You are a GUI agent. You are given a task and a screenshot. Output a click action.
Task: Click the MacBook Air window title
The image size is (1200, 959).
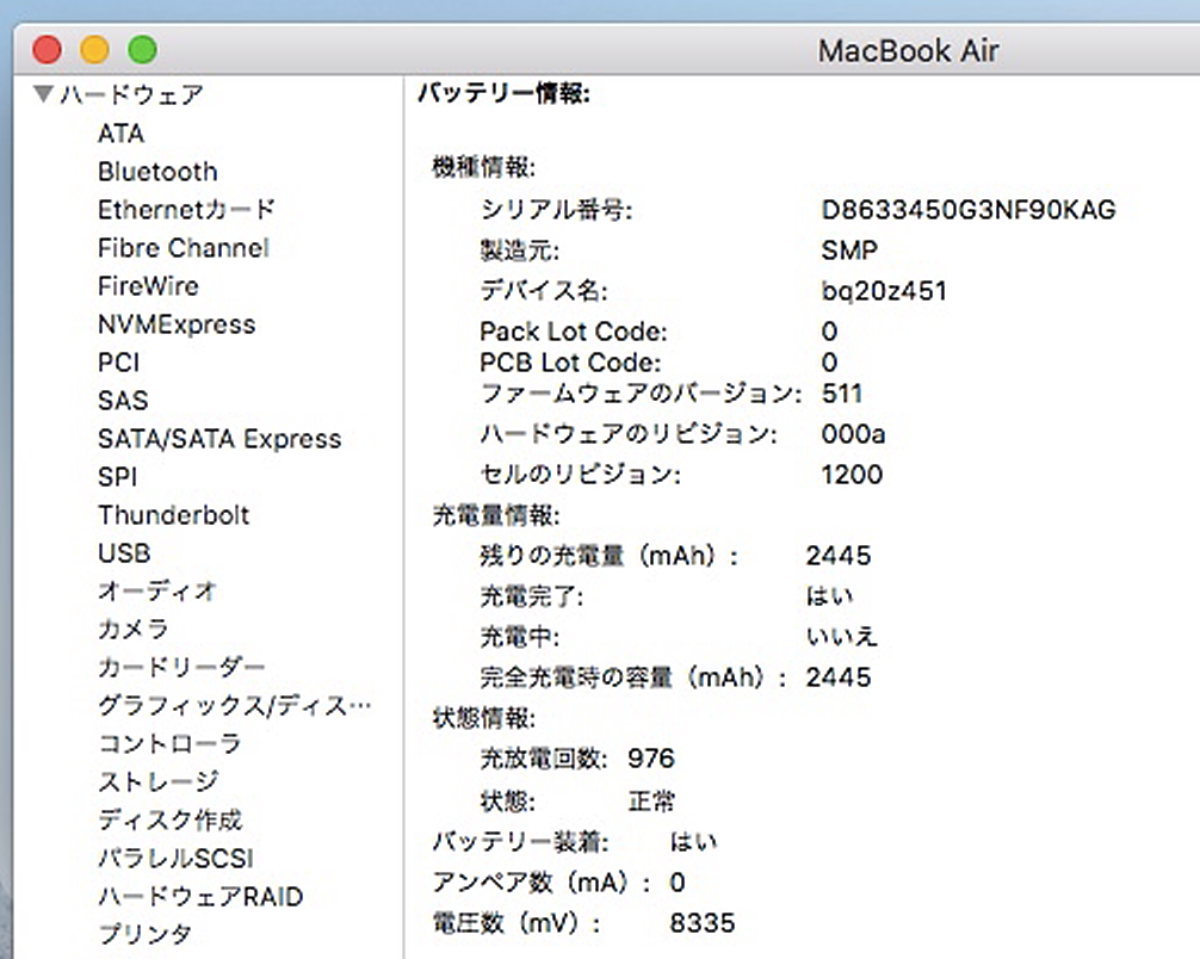908,50
